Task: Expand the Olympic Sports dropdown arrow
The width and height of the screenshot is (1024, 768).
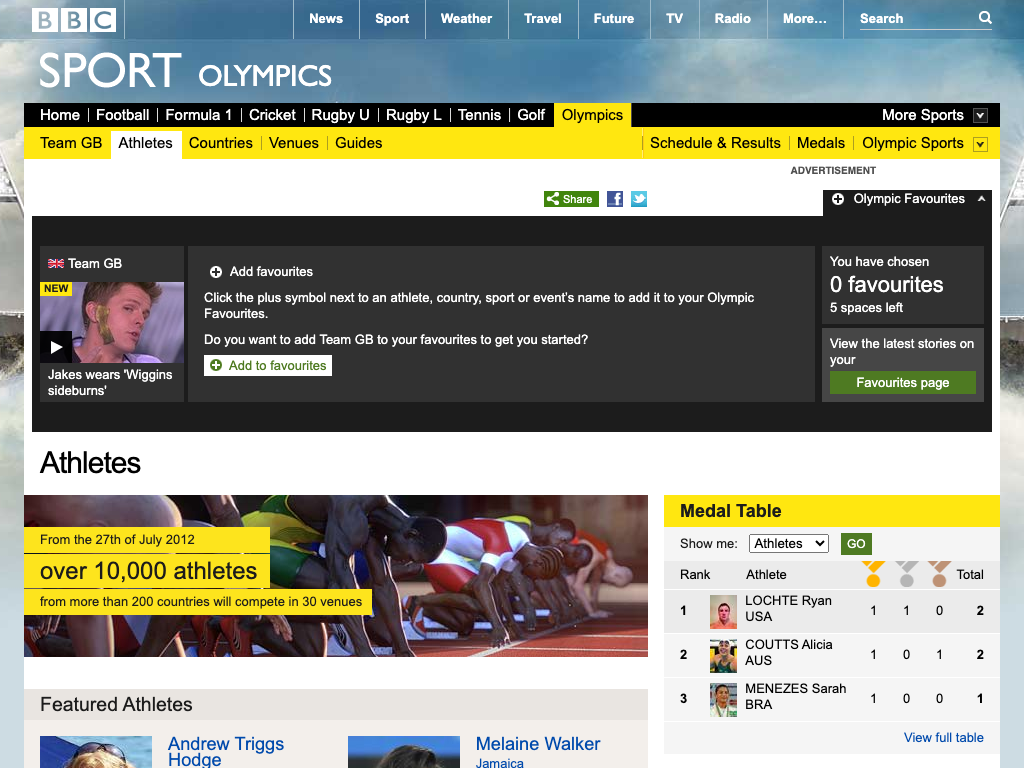Action: tap(980, 144)
